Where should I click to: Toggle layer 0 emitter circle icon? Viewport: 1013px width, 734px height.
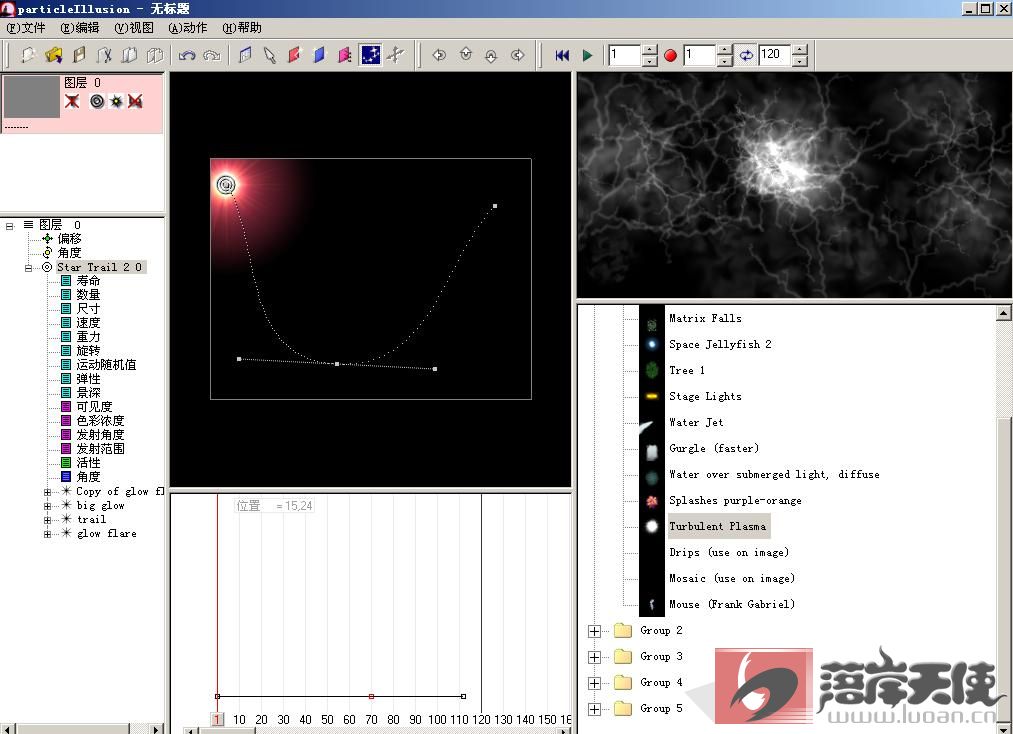click(x=97, y=101)
